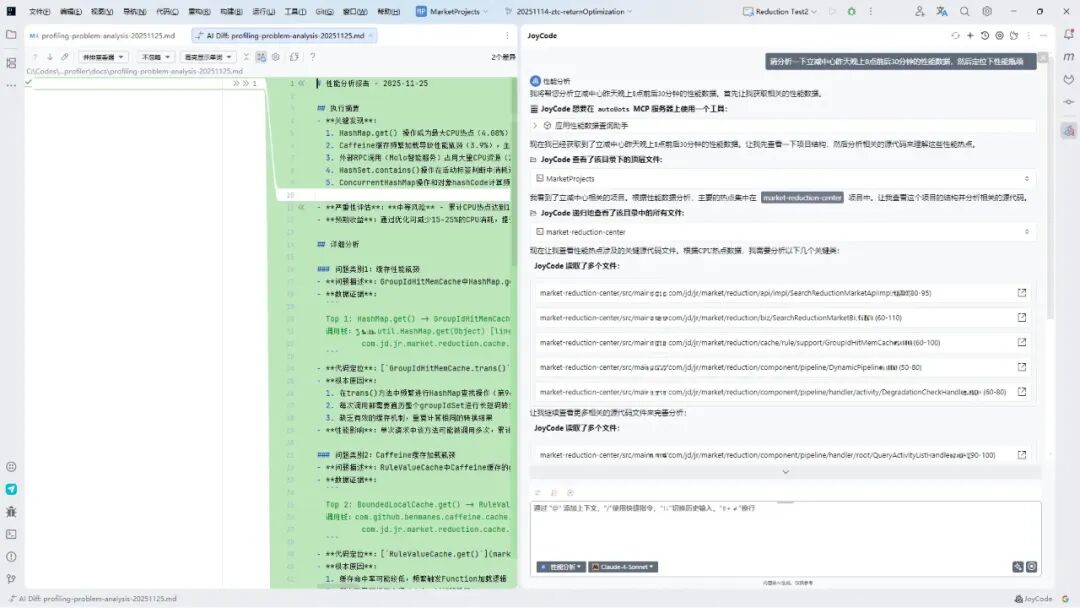Open the Problems tool window

11,556
